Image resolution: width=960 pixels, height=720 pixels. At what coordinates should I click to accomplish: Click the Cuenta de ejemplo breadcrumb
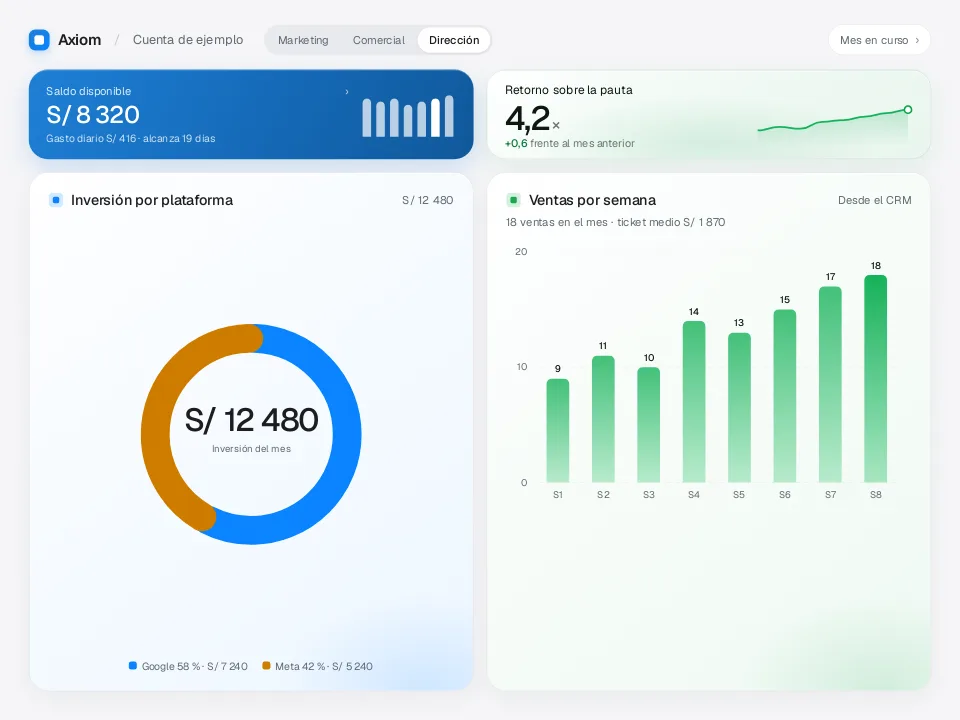pyautogui.click(x=188, y=40)
